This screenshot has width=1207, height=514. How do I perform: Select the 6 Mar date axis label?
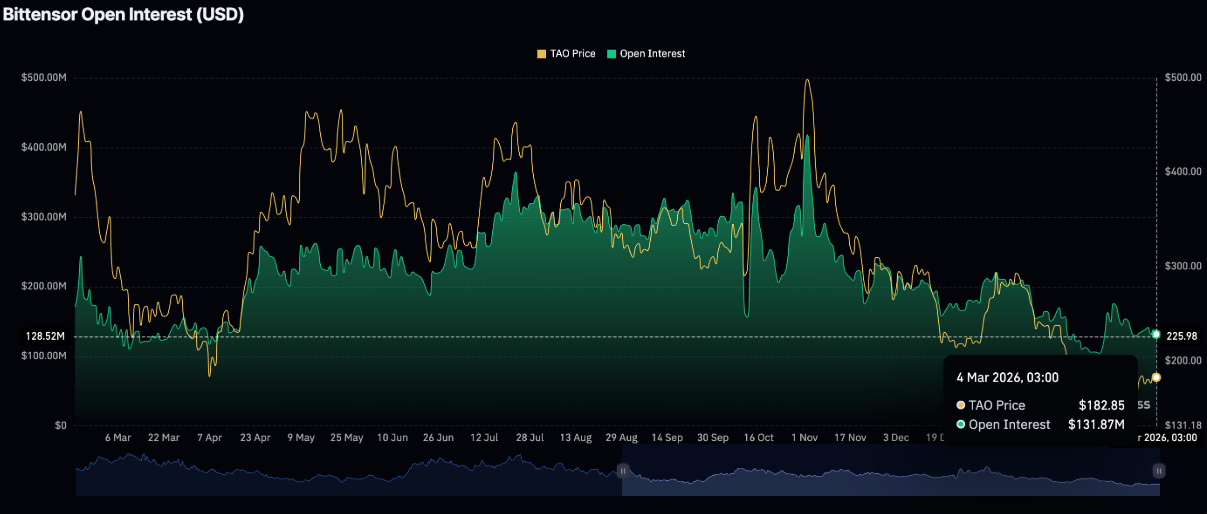(117, 438)
